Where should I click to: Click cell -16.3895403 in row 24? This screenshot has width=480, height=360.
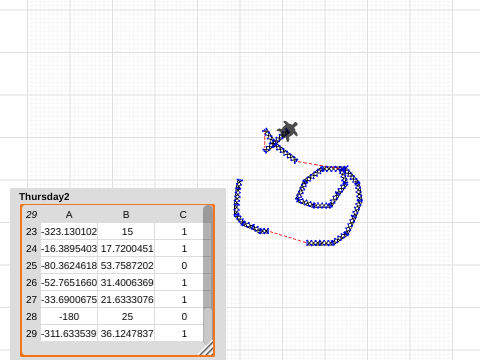coord(69,249)
